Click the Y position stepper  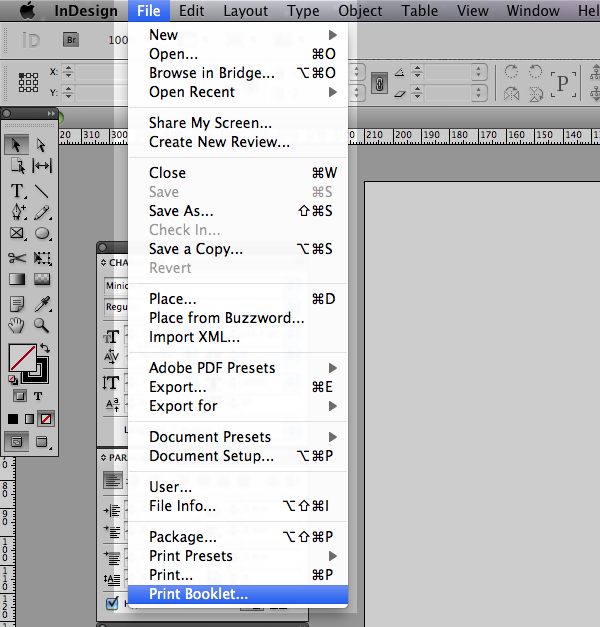click(68, 93)
